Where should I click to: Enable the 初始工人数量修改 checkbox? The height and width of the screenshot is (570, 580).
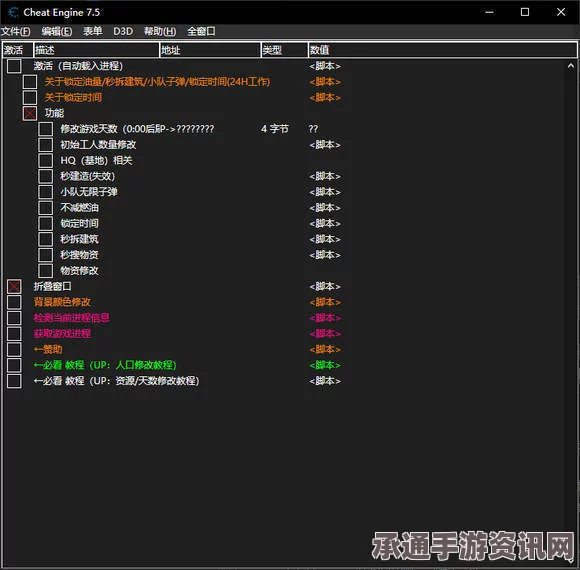click(45, 145)
